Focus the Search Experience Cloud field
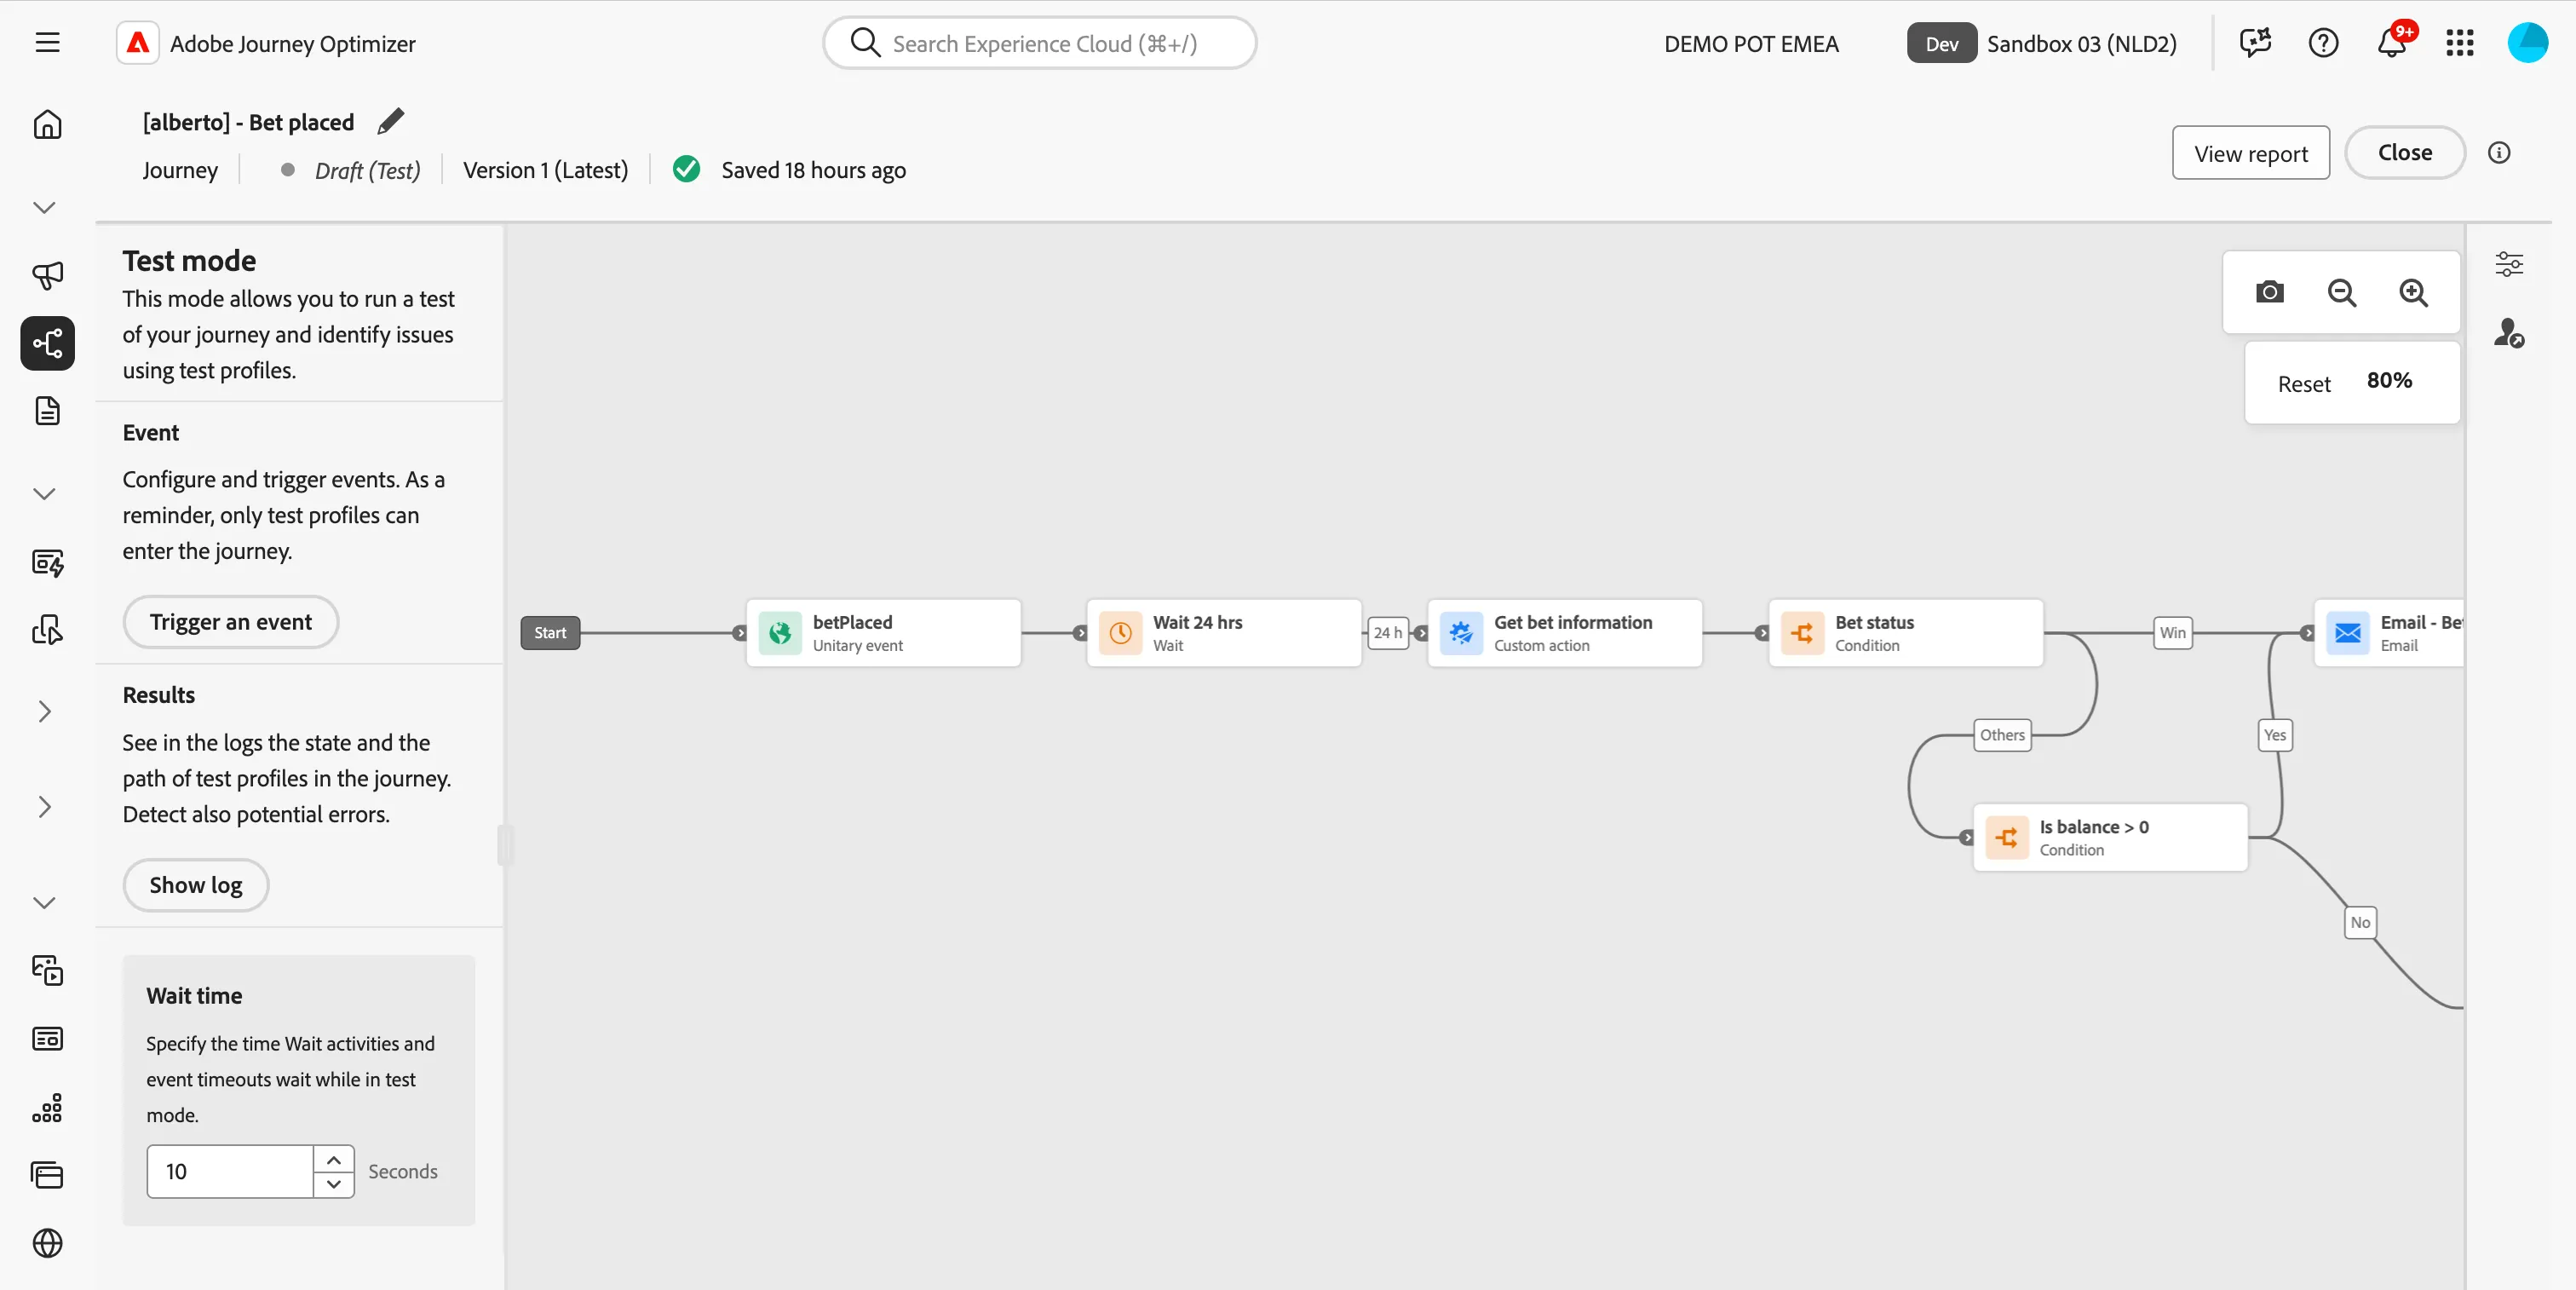Screen dimensions: 2576x1290 1040,43
